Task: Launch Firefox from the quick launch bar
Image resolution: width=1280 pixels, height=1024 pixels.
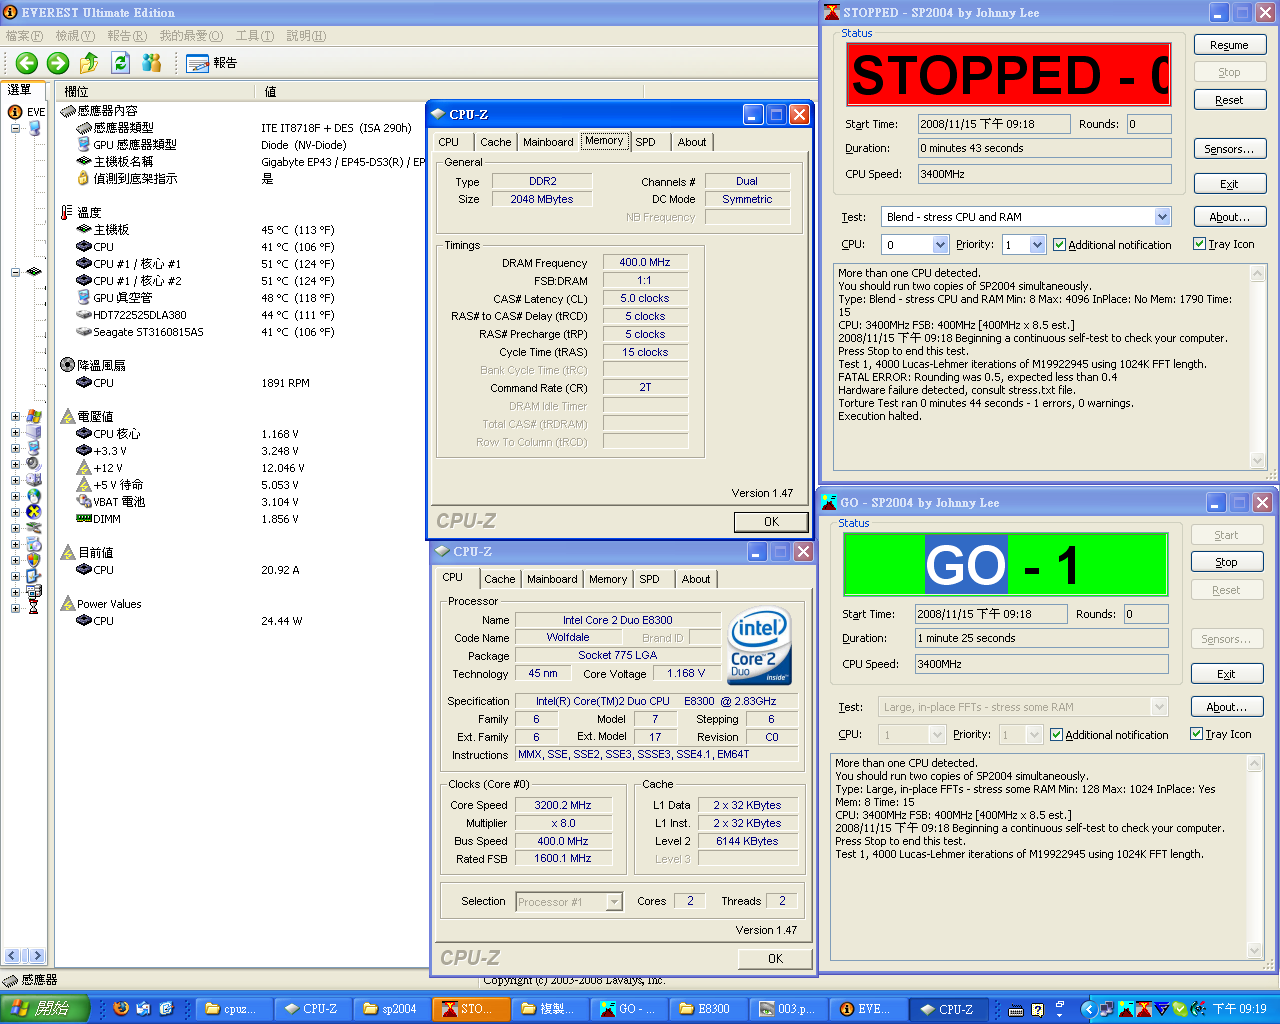Action: 121,1009
